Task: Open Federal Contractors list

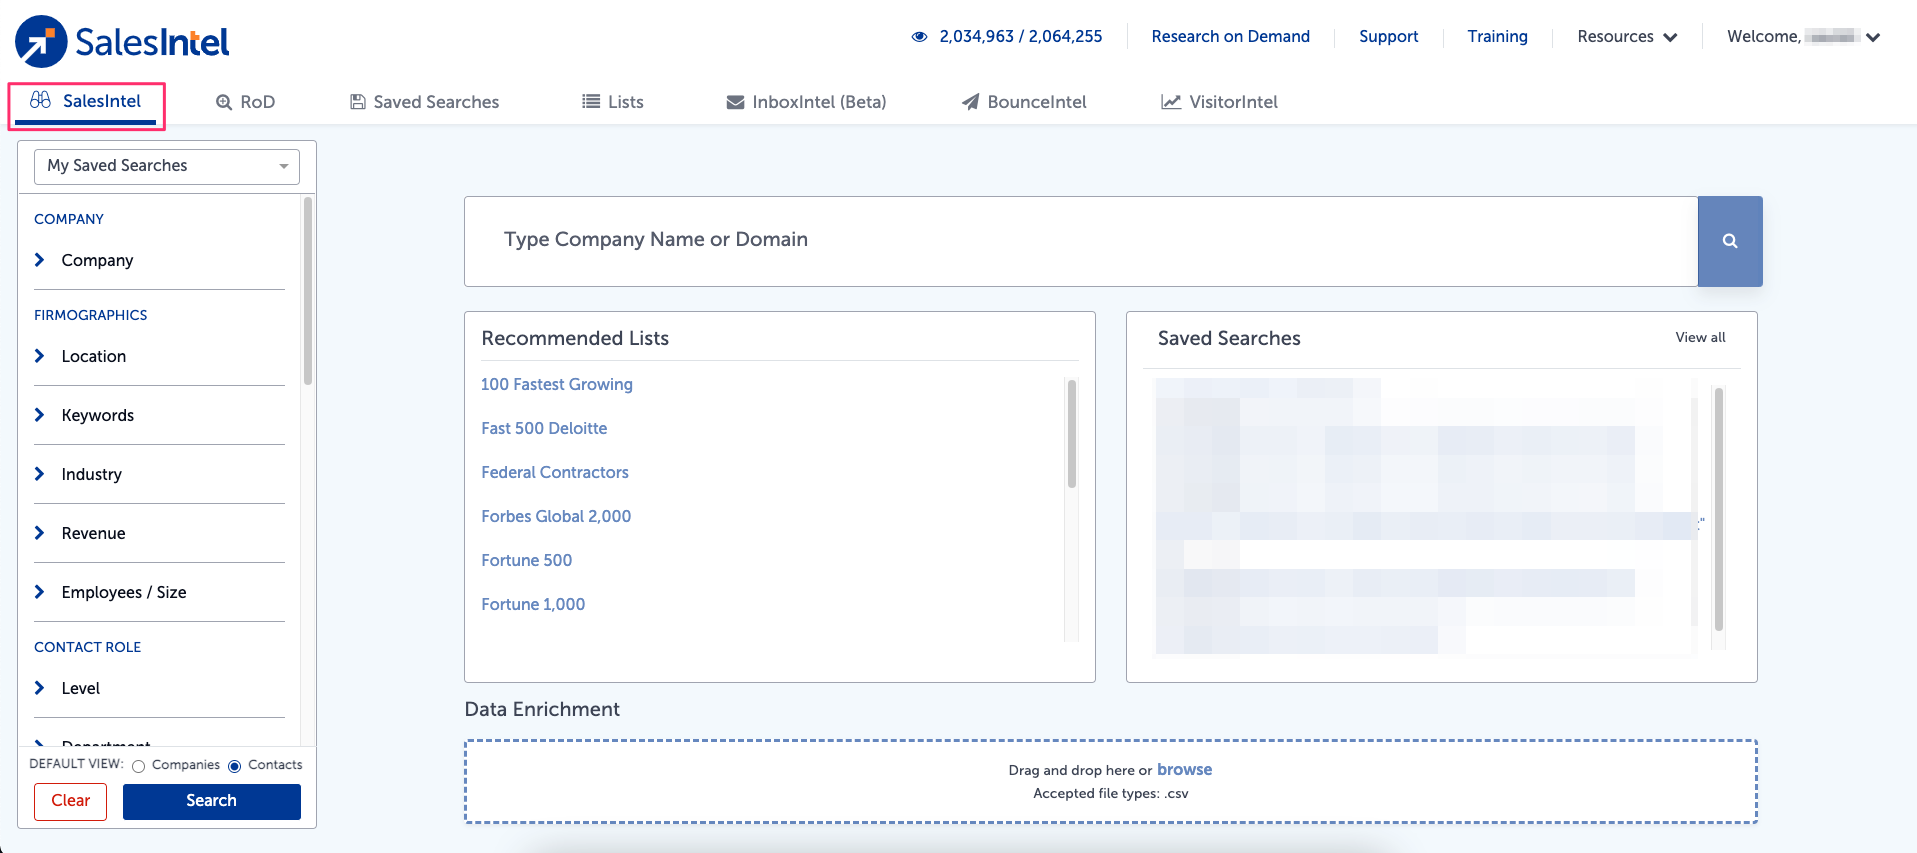Action: click(x=555, y=472)
